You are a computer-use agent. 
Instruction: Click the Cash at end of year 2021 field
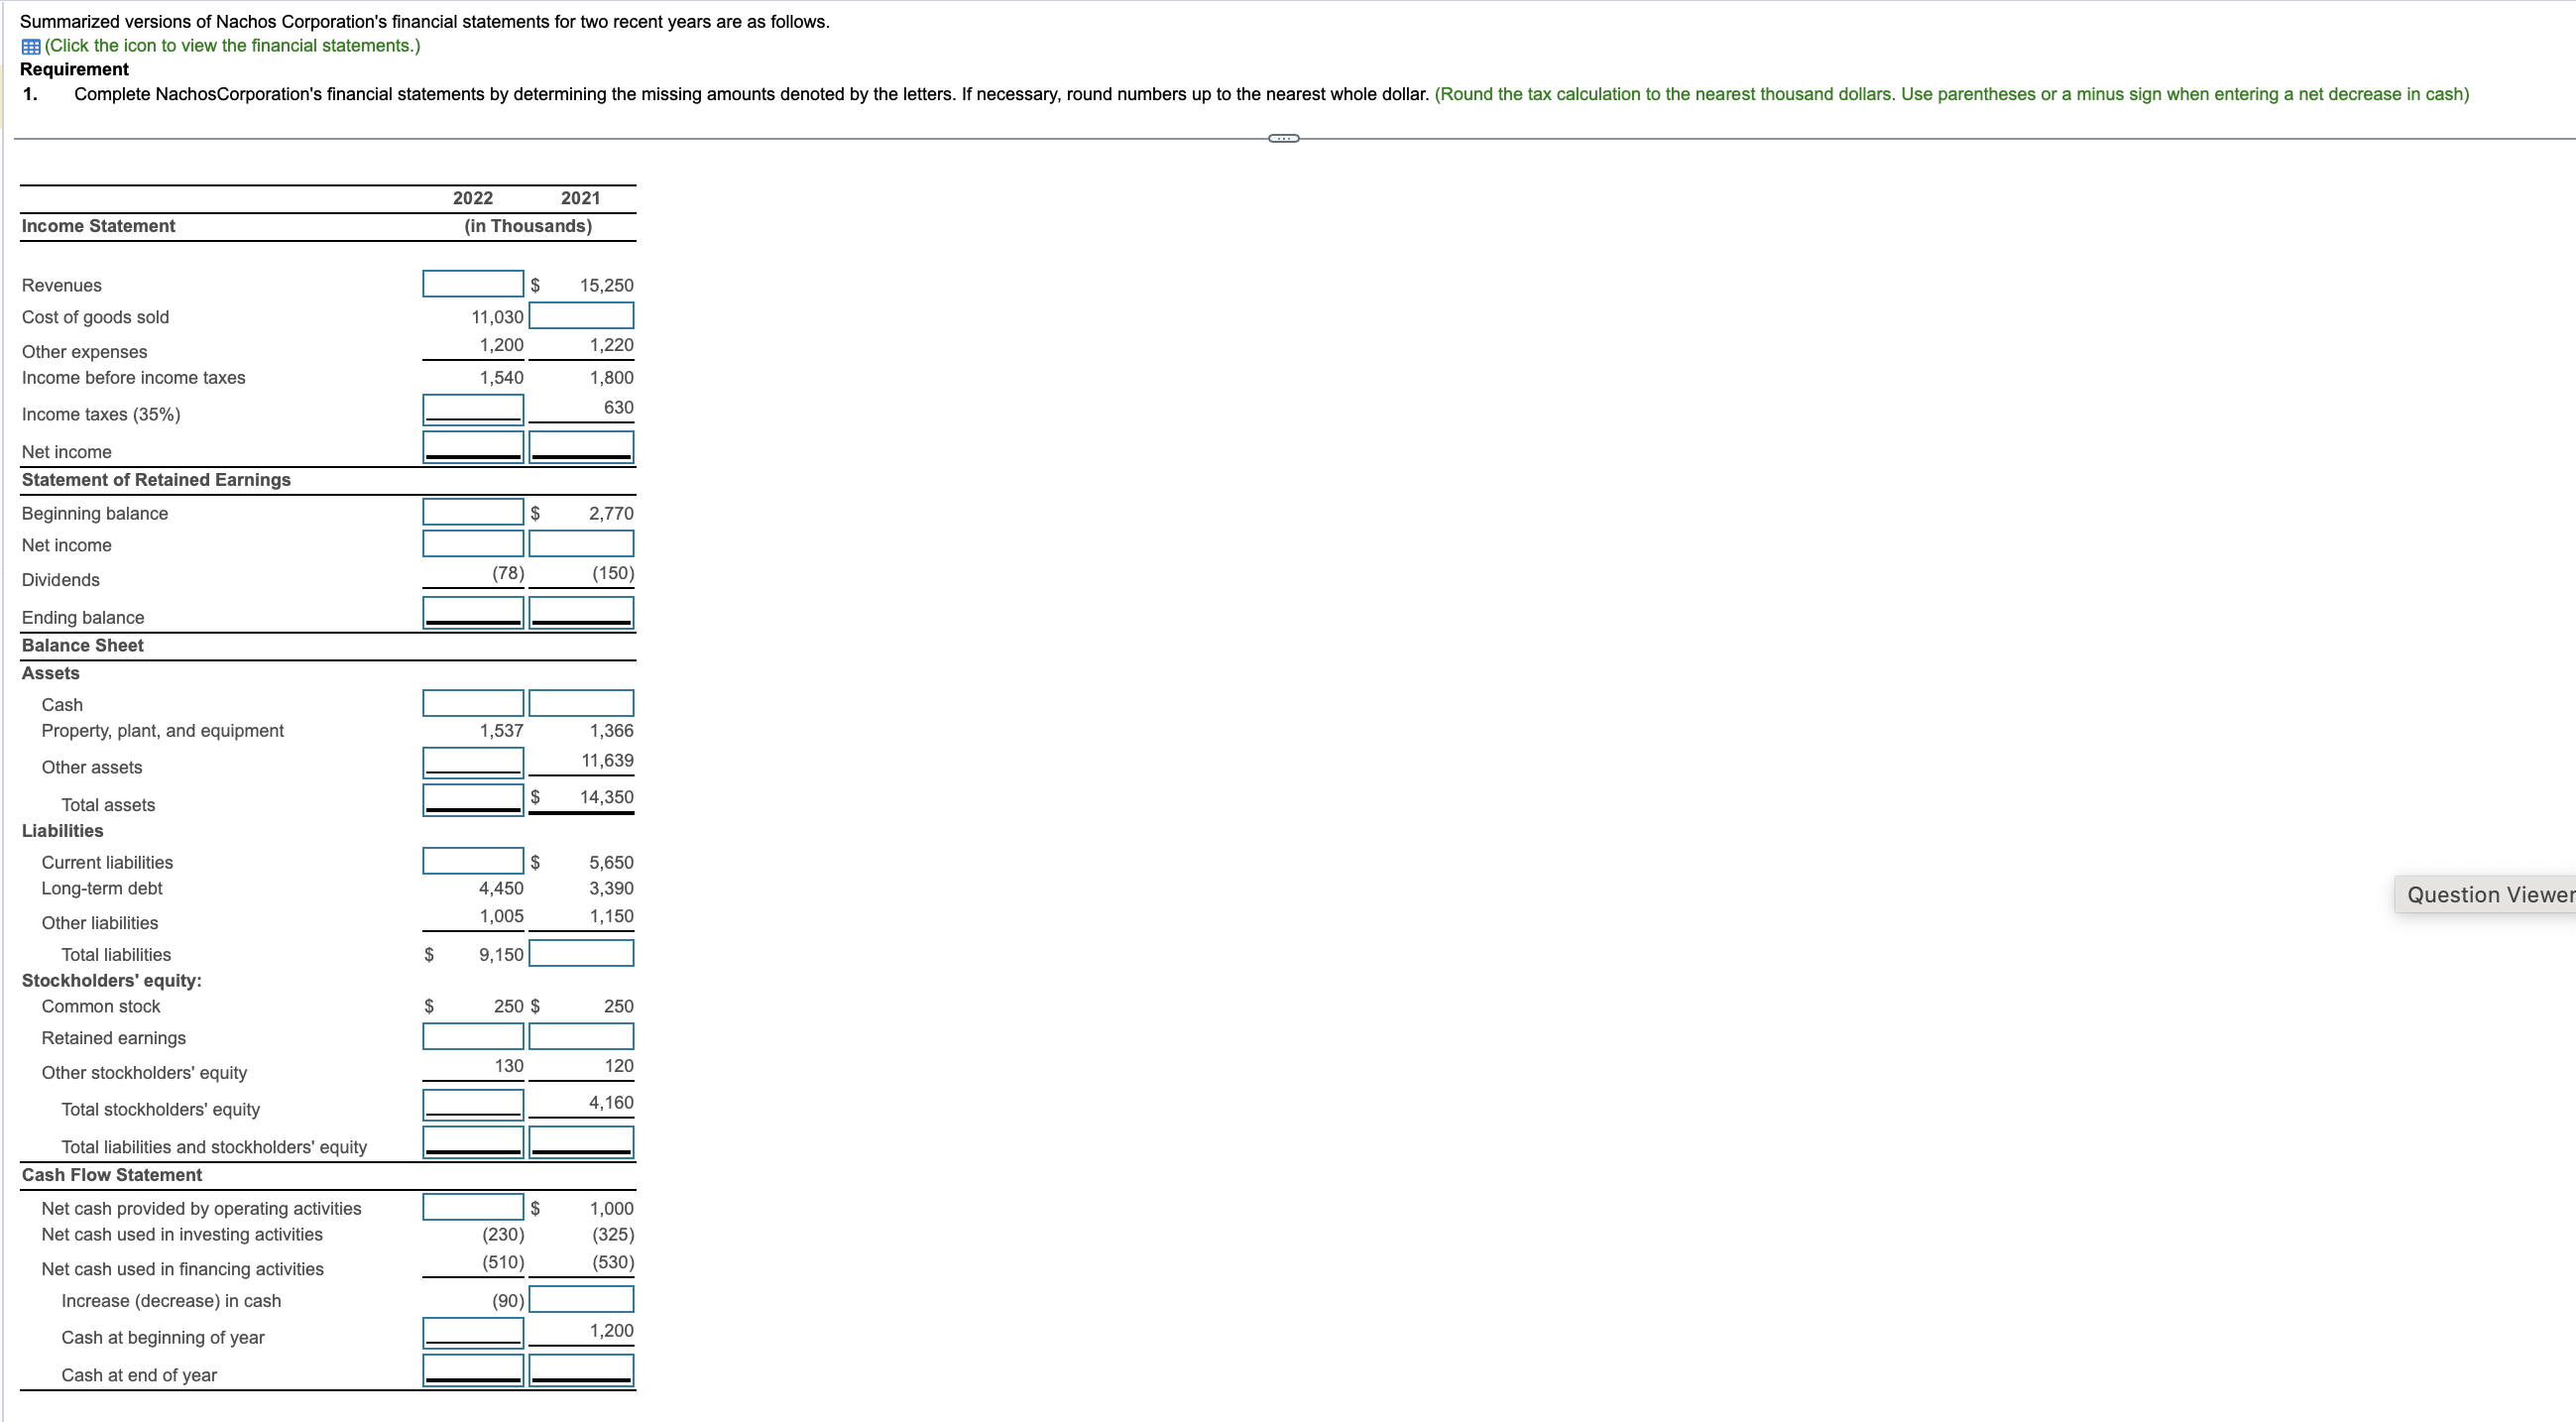(581, 1369)
